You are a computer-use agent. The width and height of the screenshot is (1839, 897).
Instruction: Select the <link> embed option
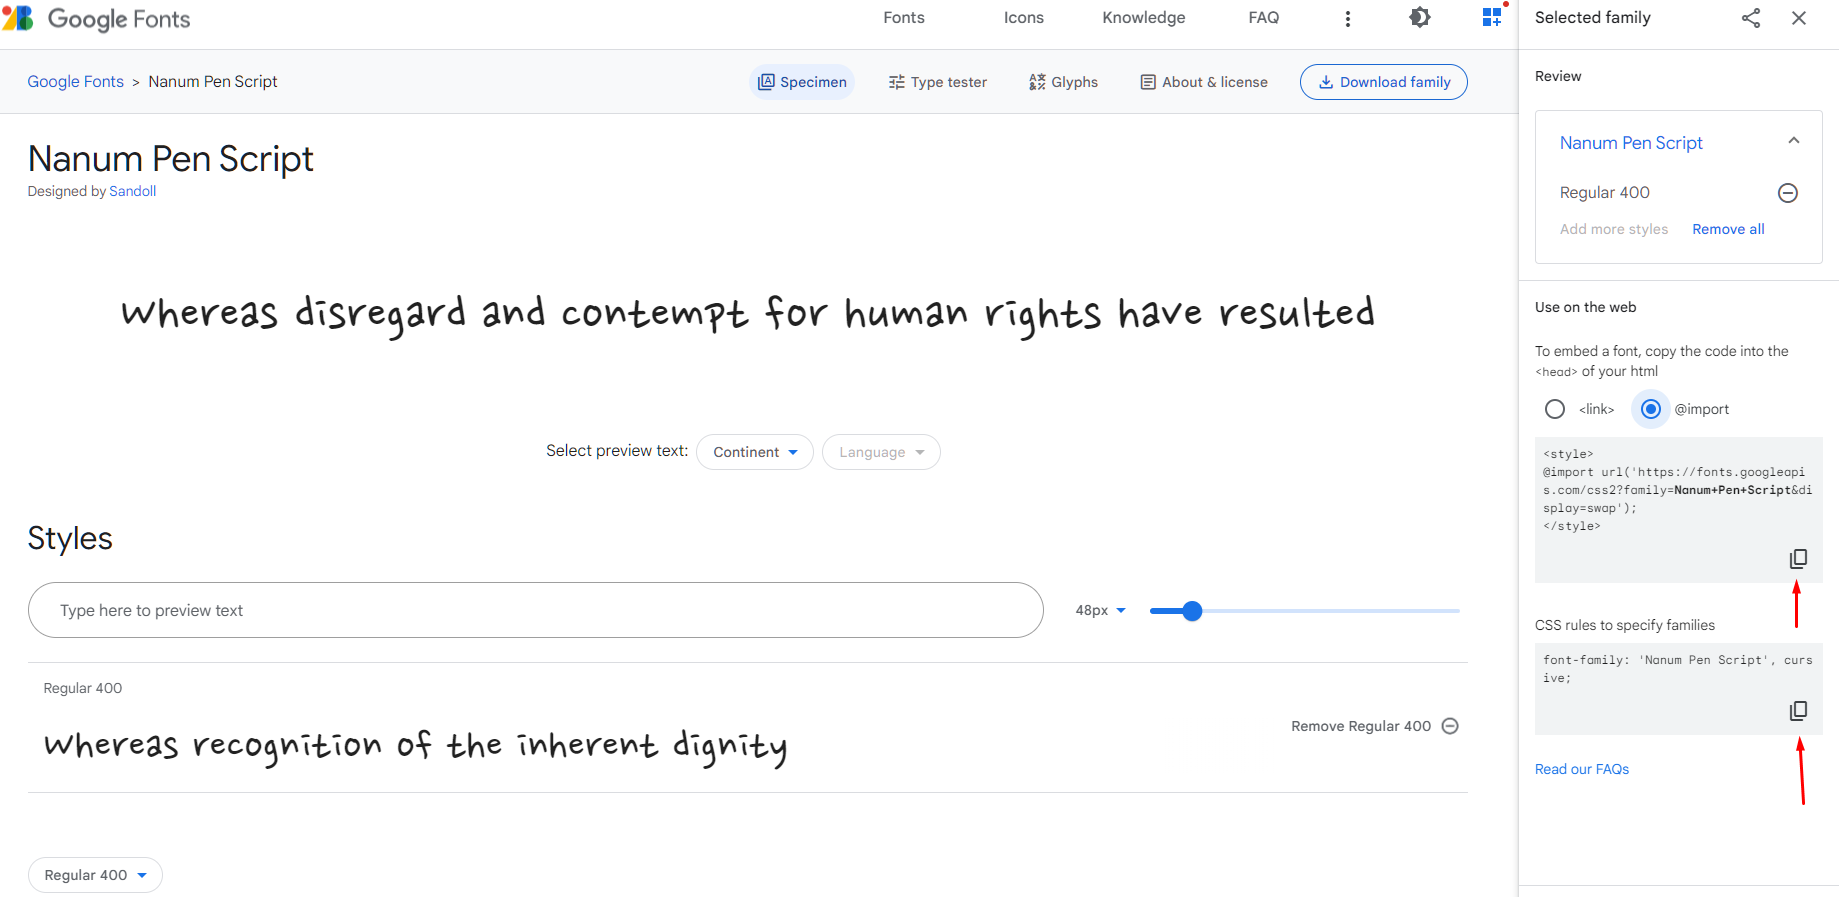[1555, 409]
